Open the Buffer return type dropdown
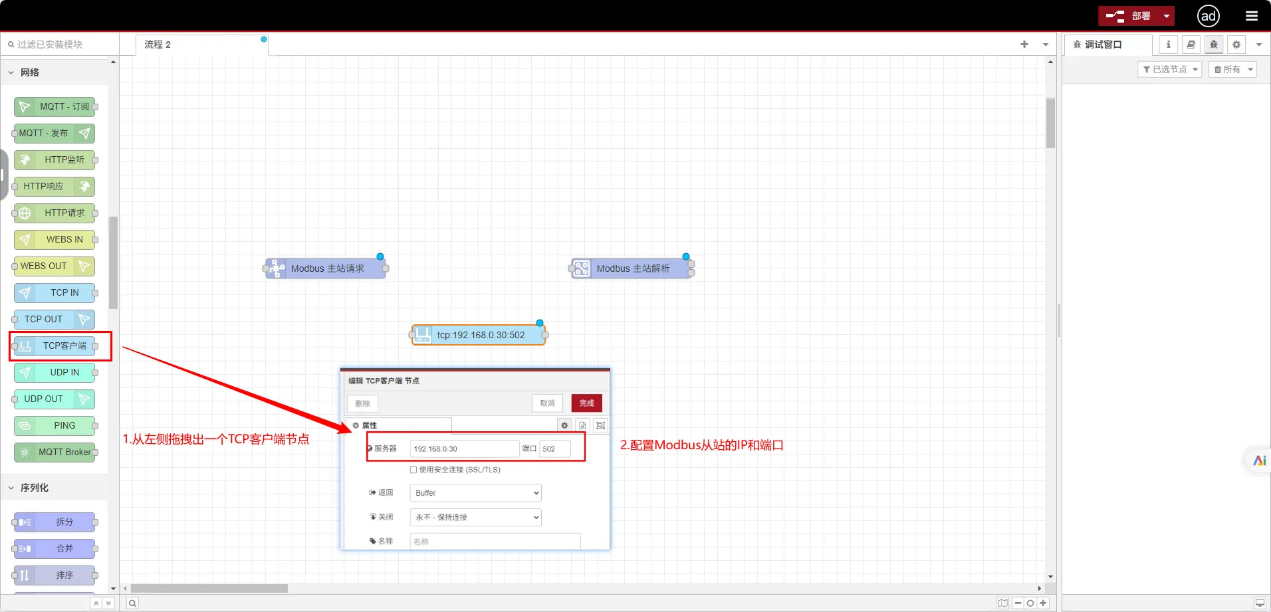1271x612 pixels. tap(476, 493)
